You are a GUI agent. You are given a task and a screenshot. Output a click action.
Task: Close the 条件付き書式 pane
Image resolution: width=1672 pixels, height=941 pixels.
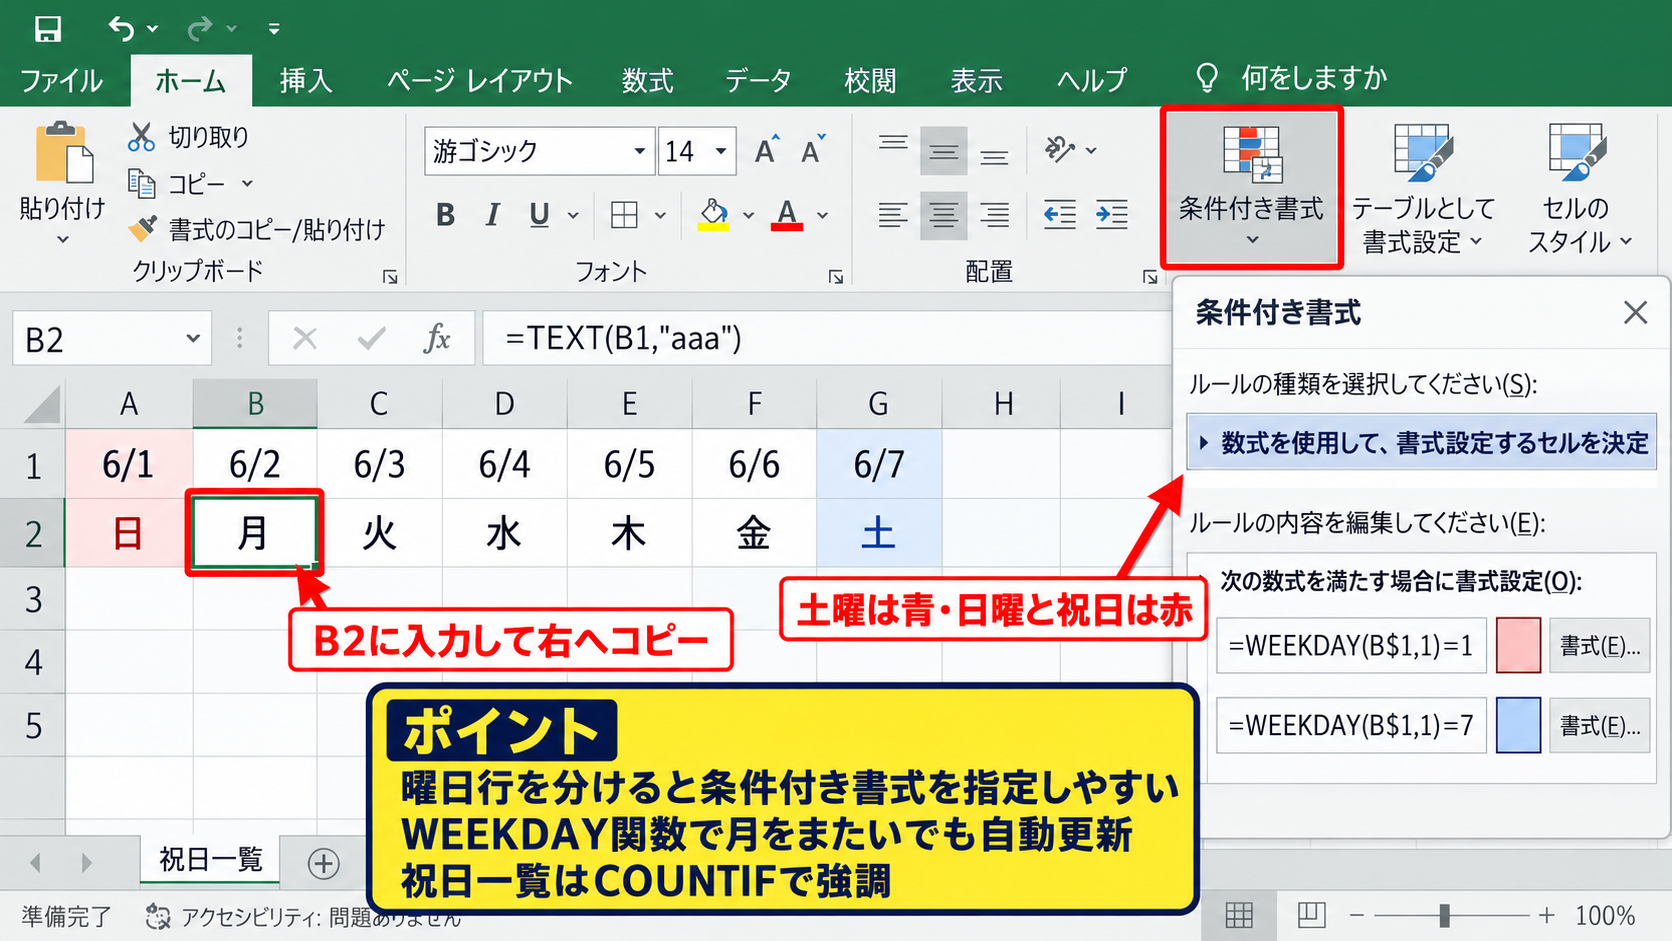(x=1635, y=313)
